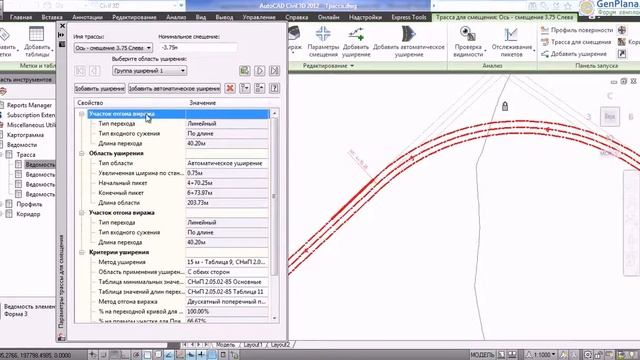Open the Проверка видимости tool

(468, 42)
